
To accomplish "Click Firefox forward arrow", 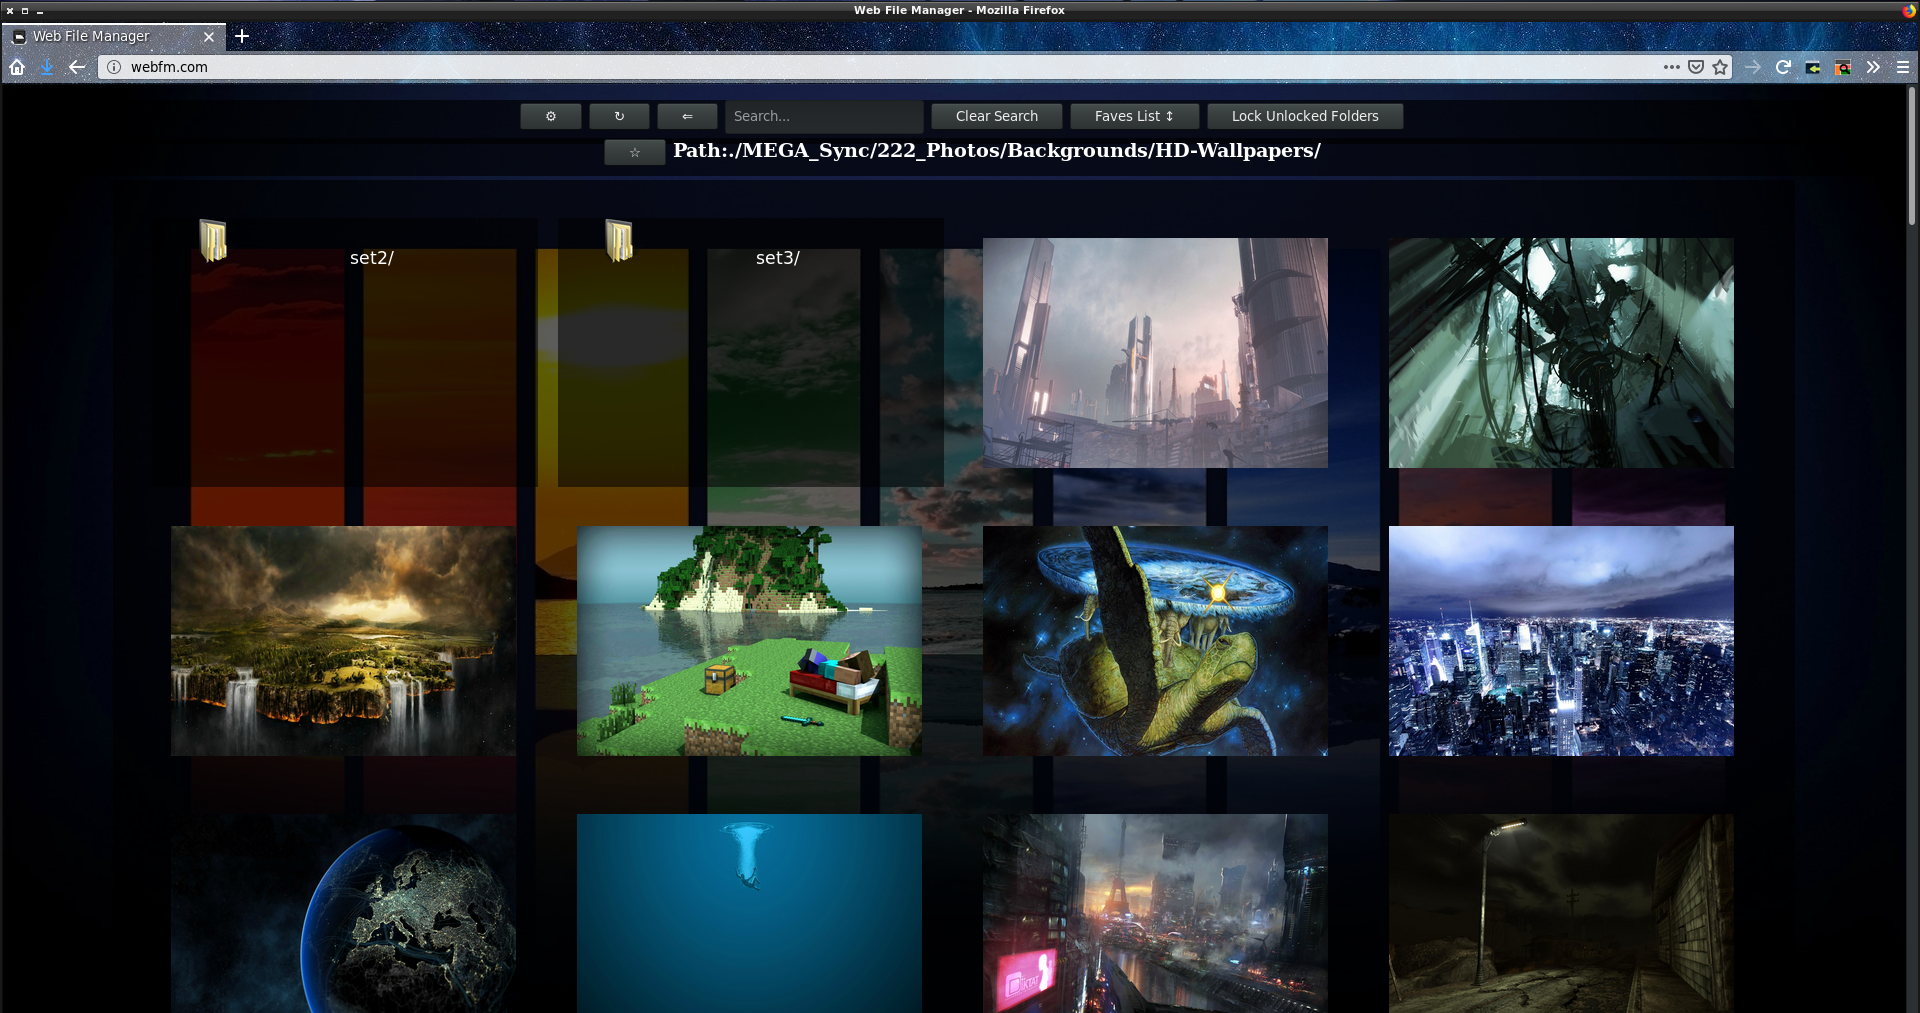I will pos(1753,67).
